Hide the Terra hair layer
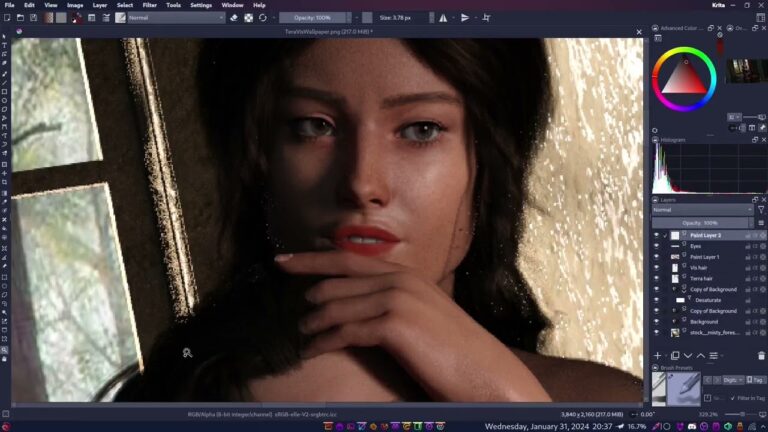This screenshot has width=768, height=432. point(656,279)
